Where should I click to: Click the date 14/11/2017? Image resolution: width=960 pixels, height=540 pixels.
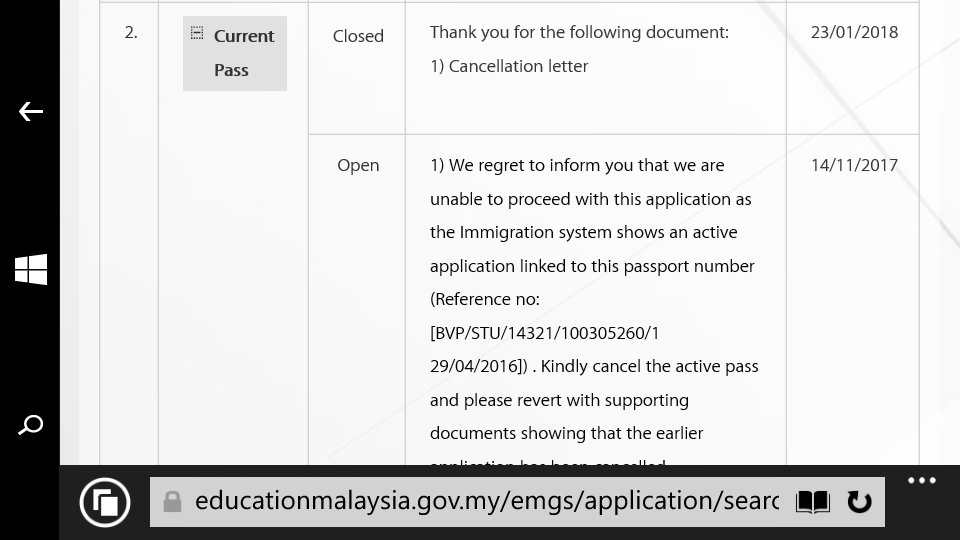[854, 166]
